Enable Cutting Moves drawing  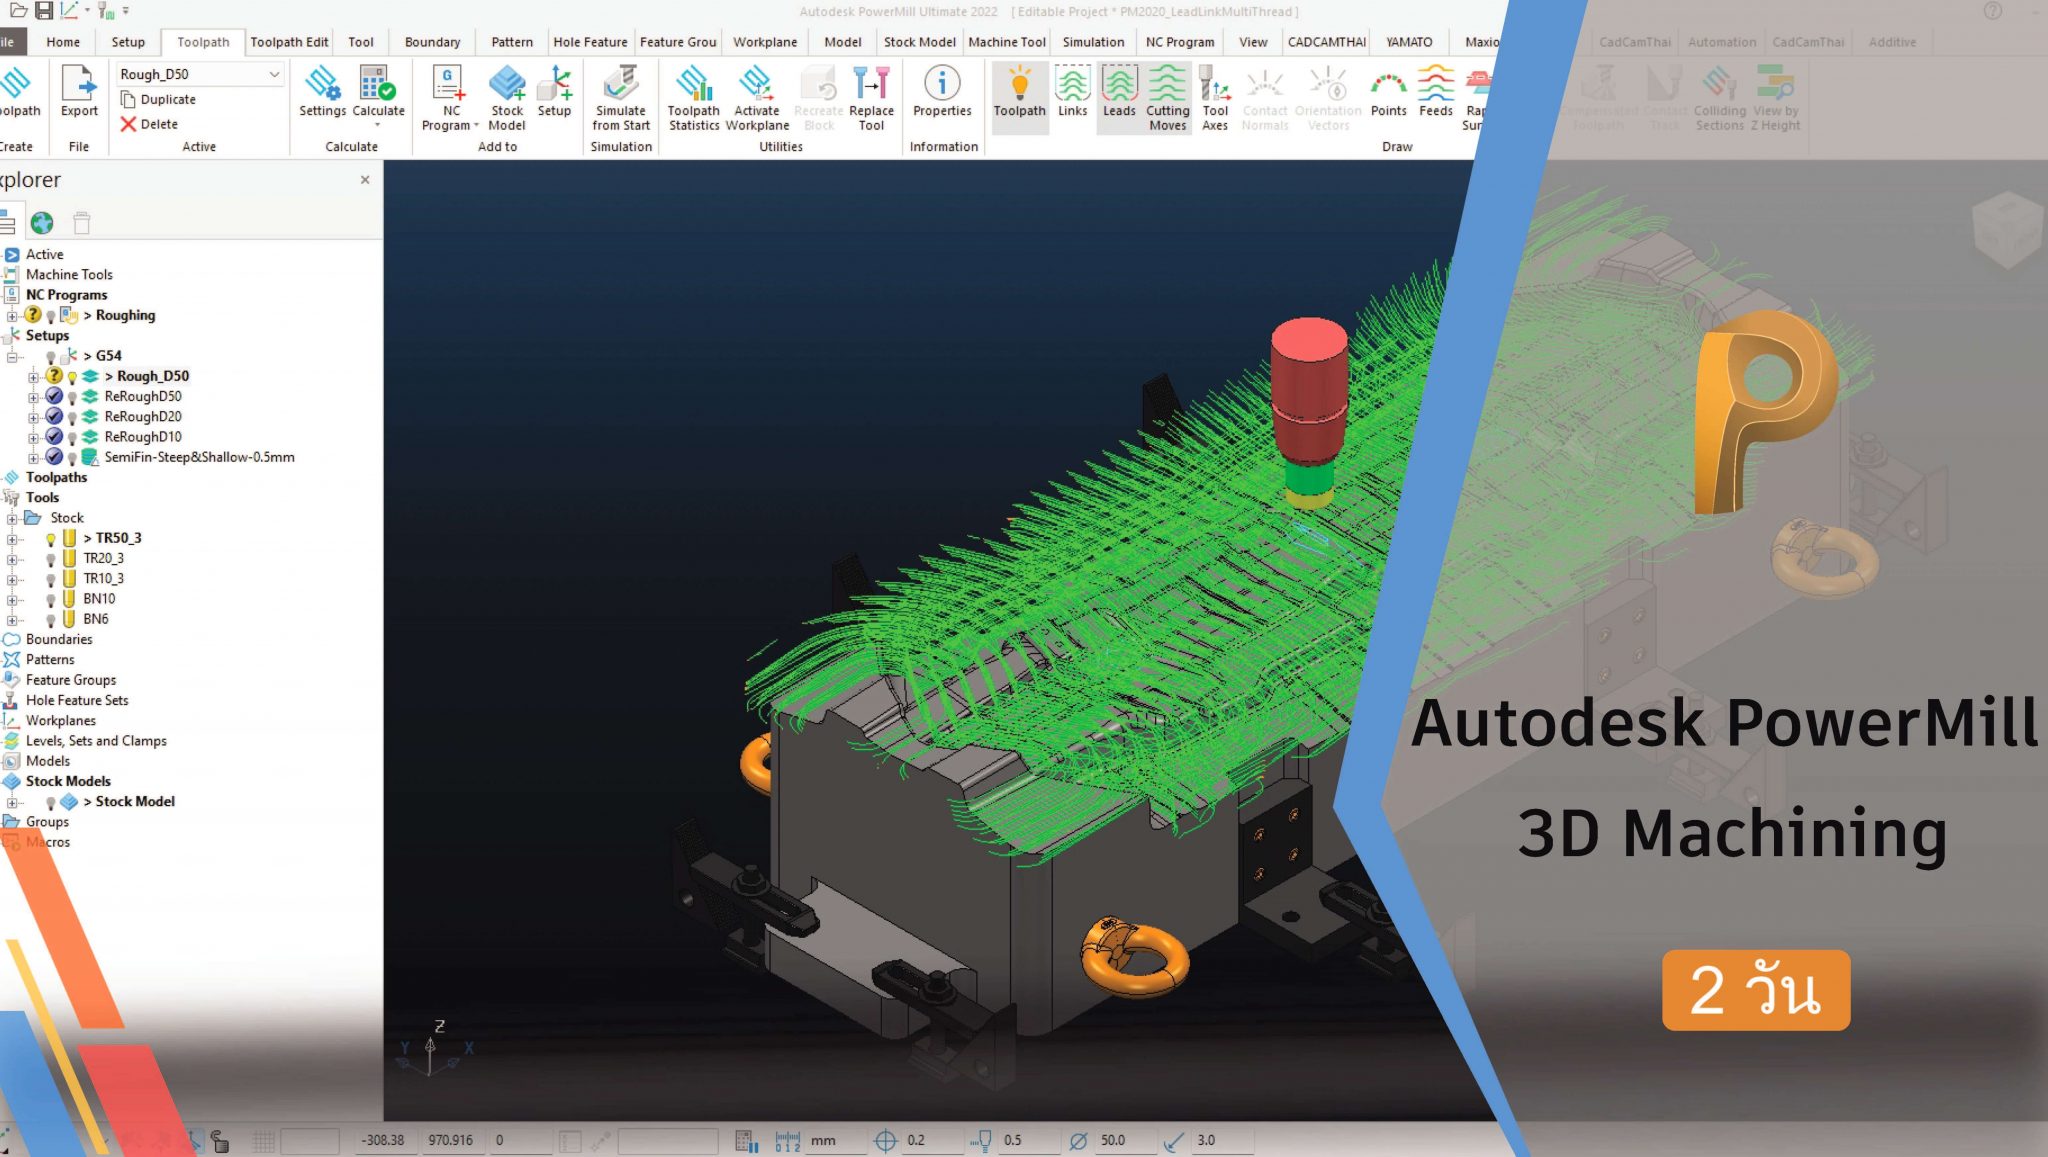1166,97
